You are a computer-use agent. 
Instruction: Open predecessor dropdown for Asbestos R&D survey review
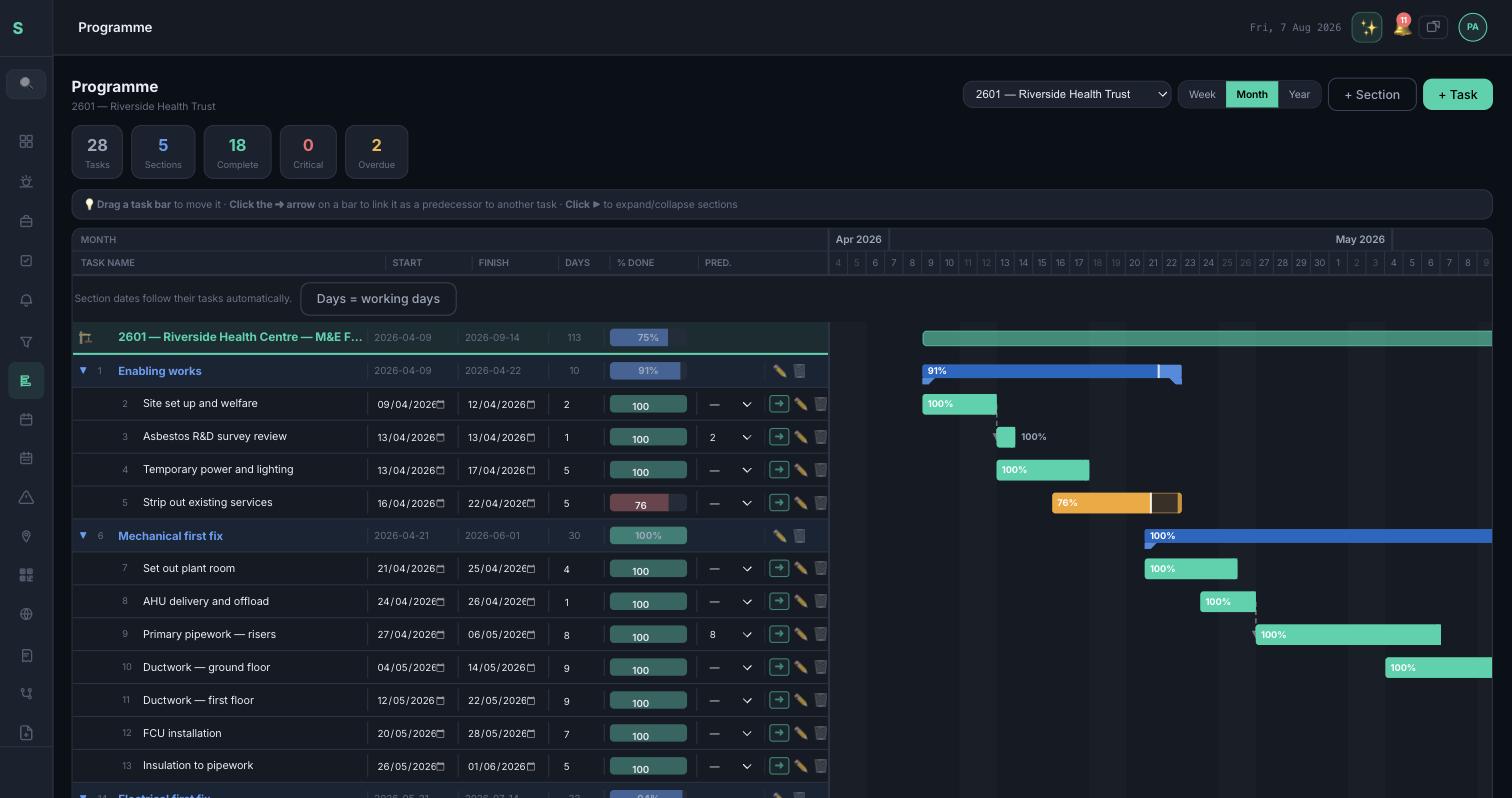pos(730,437)
